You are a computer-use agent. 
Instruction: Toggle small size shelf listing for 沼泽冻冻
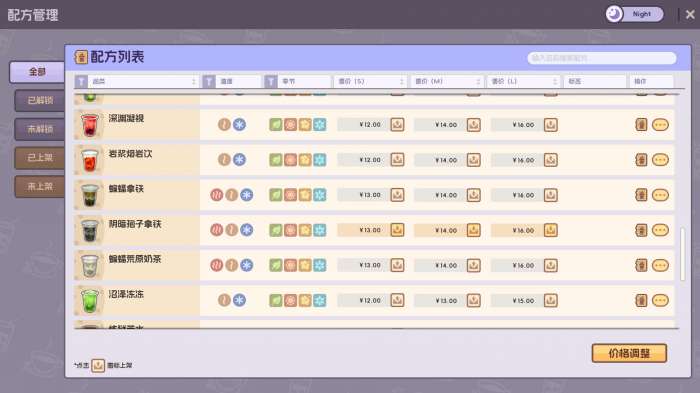pos(397,300)
